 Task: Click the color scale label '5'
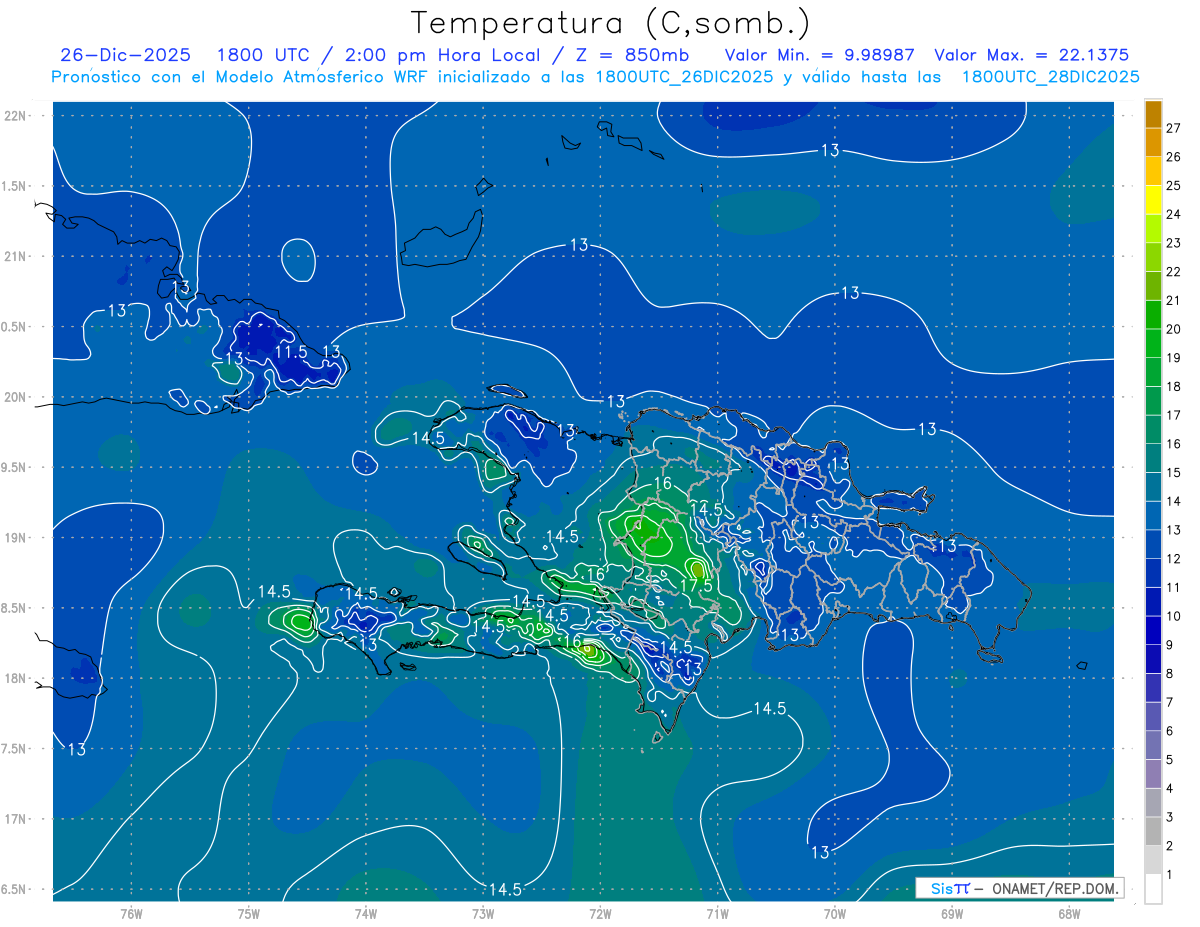[1170, 760]
